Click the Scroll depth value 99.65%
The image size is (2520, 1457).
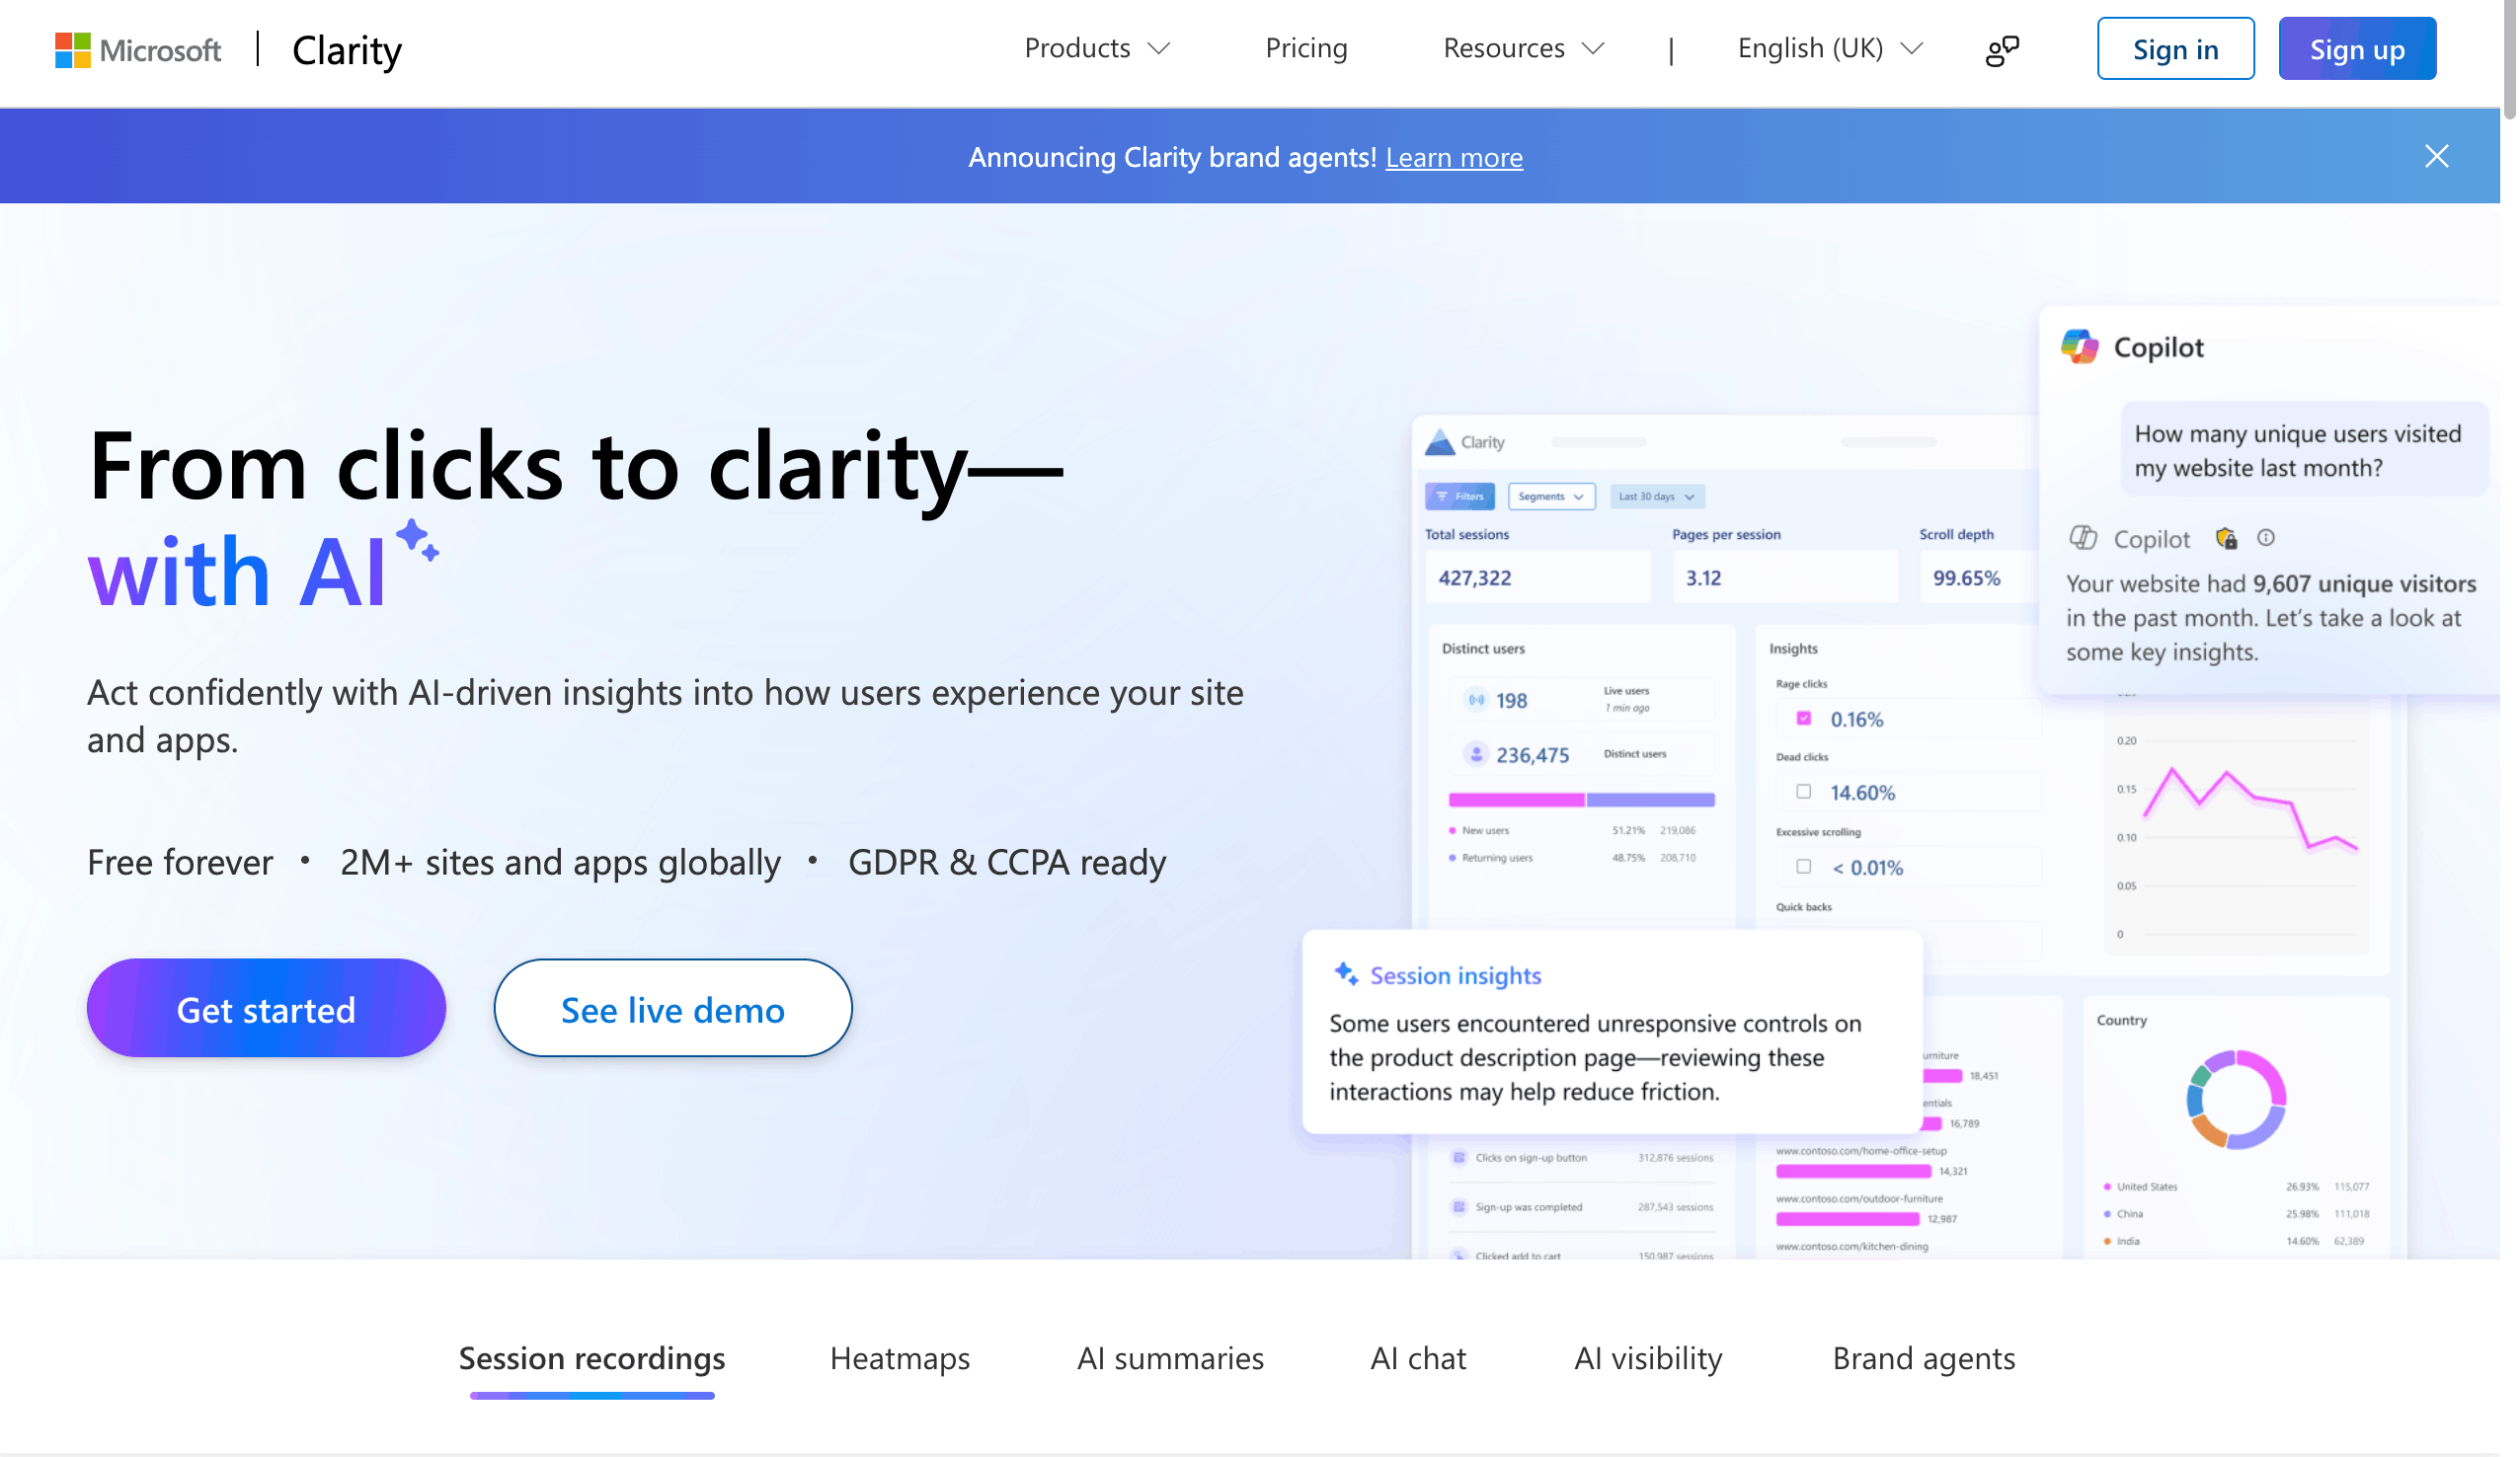click(1966, 578)
